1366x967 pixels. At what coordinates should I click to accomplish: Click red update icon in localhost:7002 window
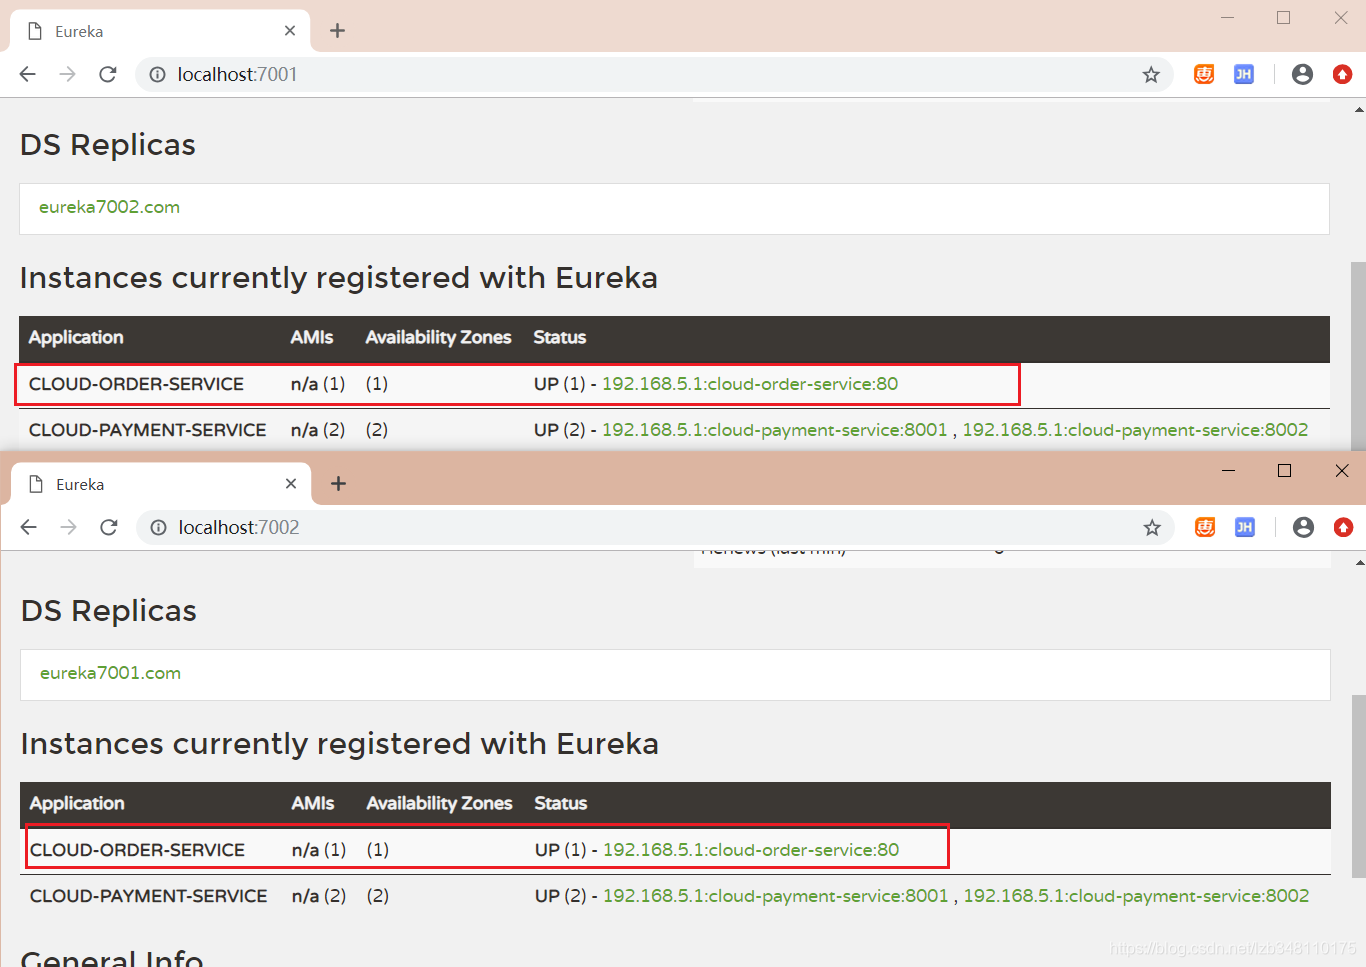click(x=1343, y=527)
